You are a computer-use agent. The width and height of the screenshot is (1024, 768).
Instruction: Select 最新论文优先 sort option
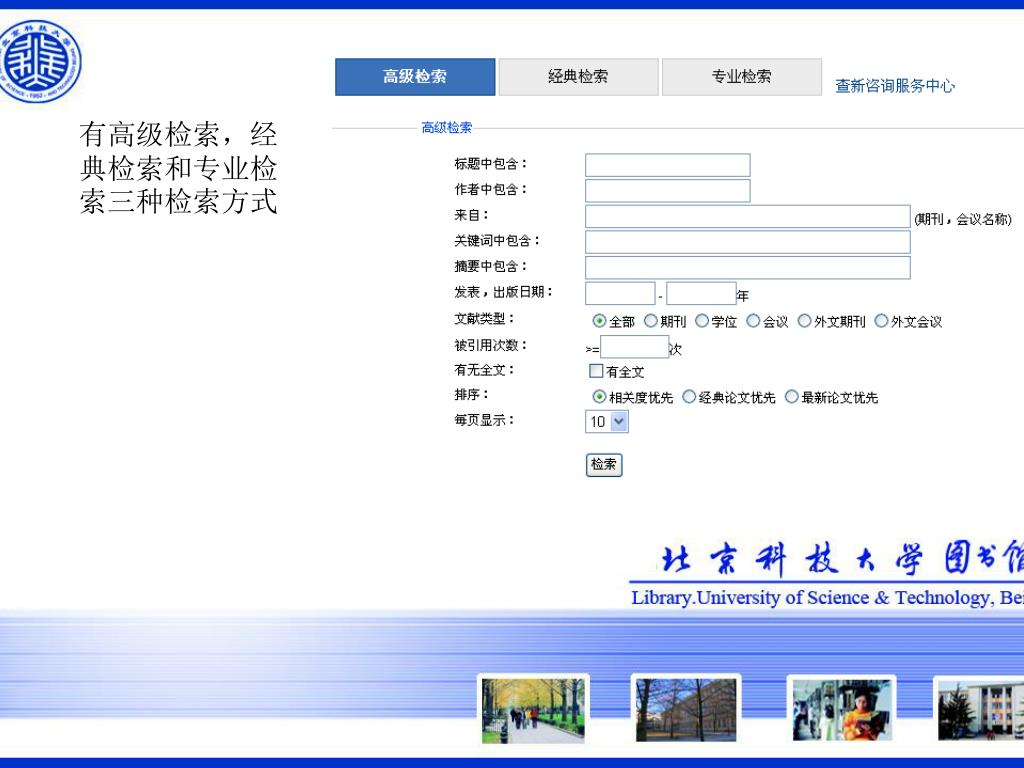791,396
